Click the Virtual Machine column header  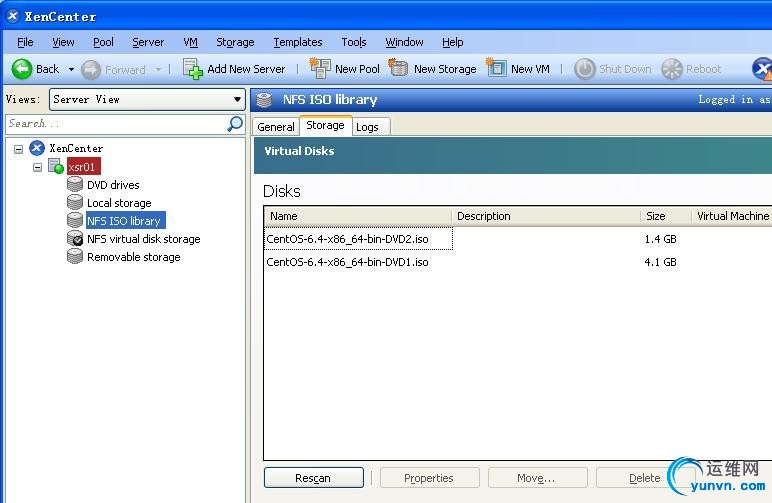[732, 216]
